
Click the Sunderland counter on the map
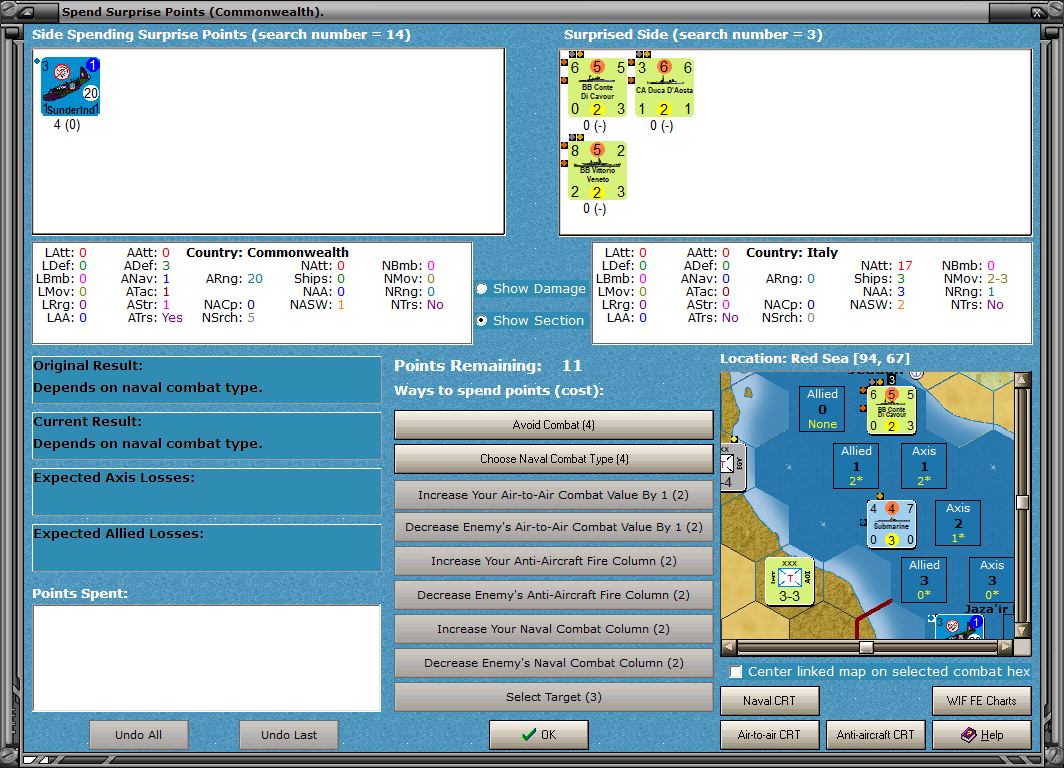pyautogui.click(x=959, y=627)
